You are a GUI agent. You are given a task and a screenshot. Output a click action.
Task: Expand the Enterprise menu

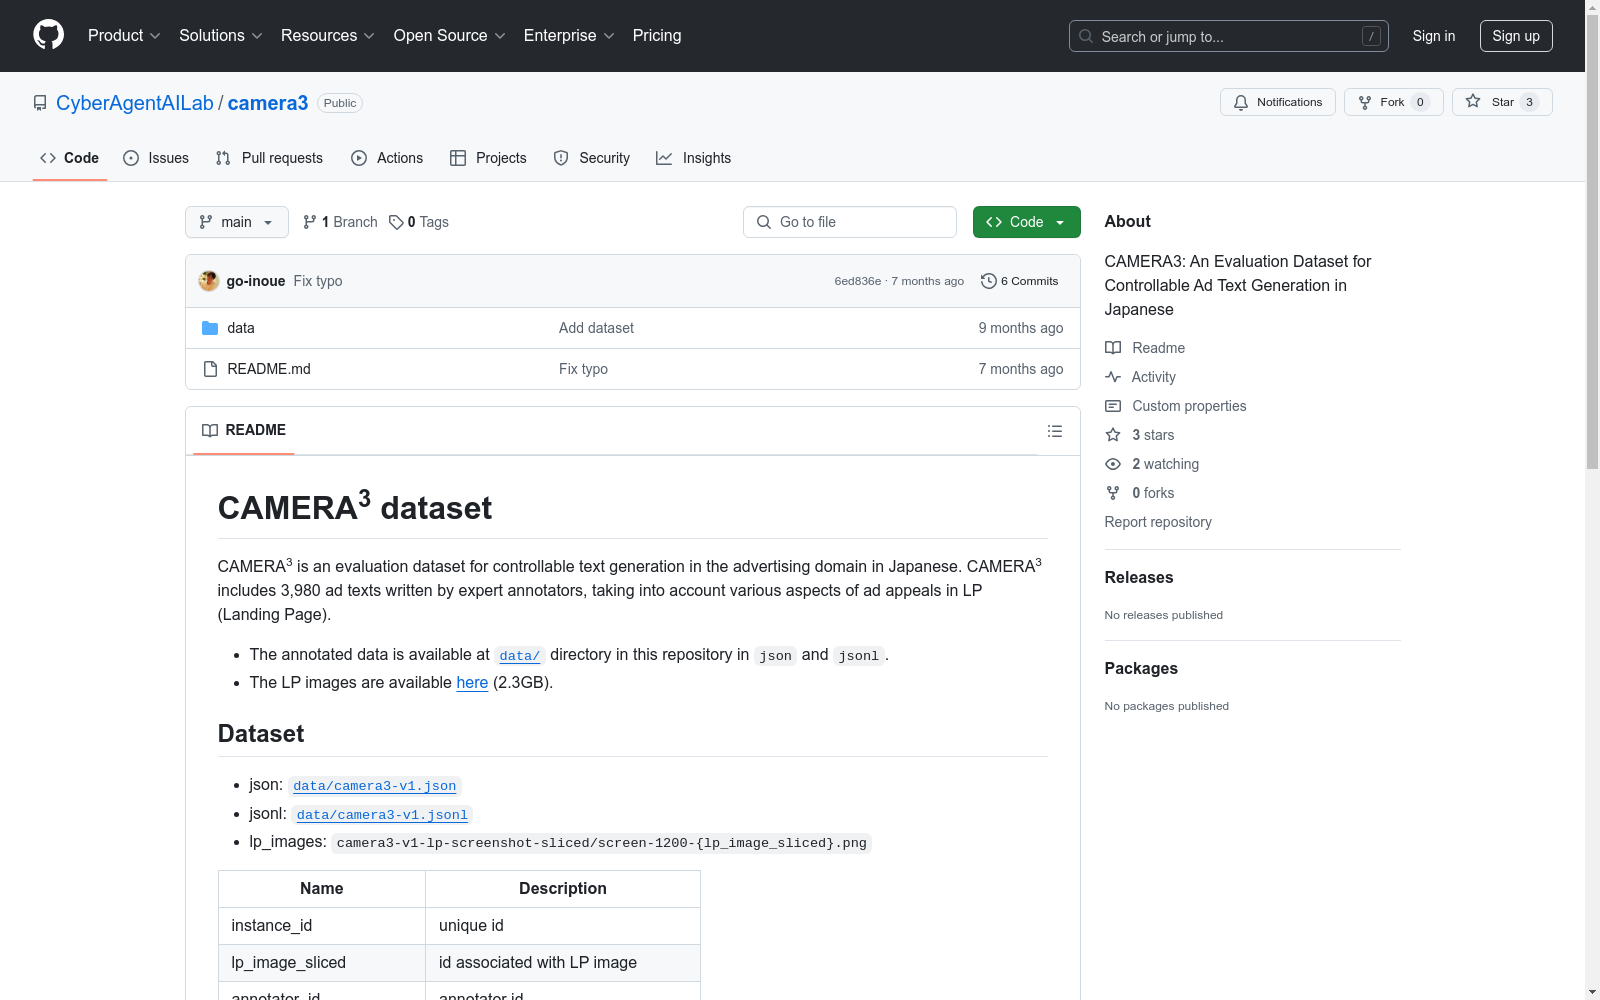click(568, 35)
